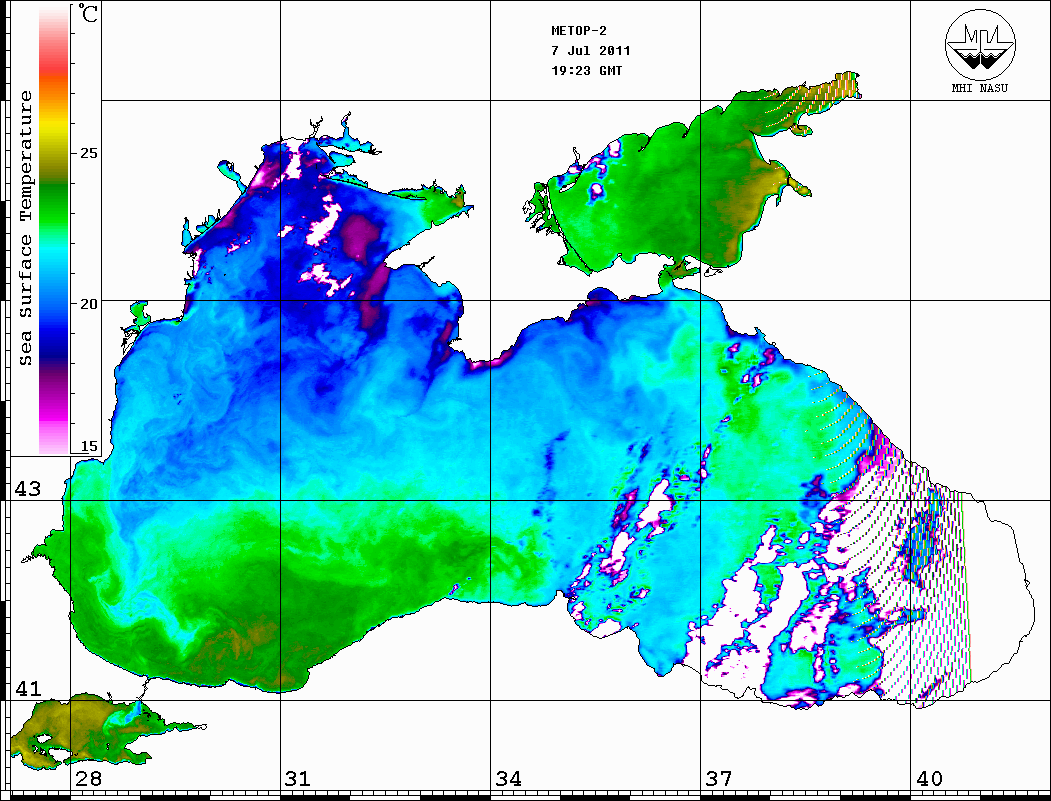
Task: Click the 15 value on temperature scale
Action: tap(88, 446)
